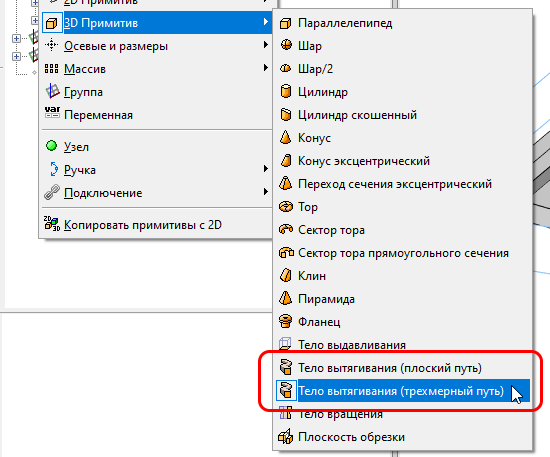550x457 pixels.
Task: Choose the Массив menu item
Action: 157,69
